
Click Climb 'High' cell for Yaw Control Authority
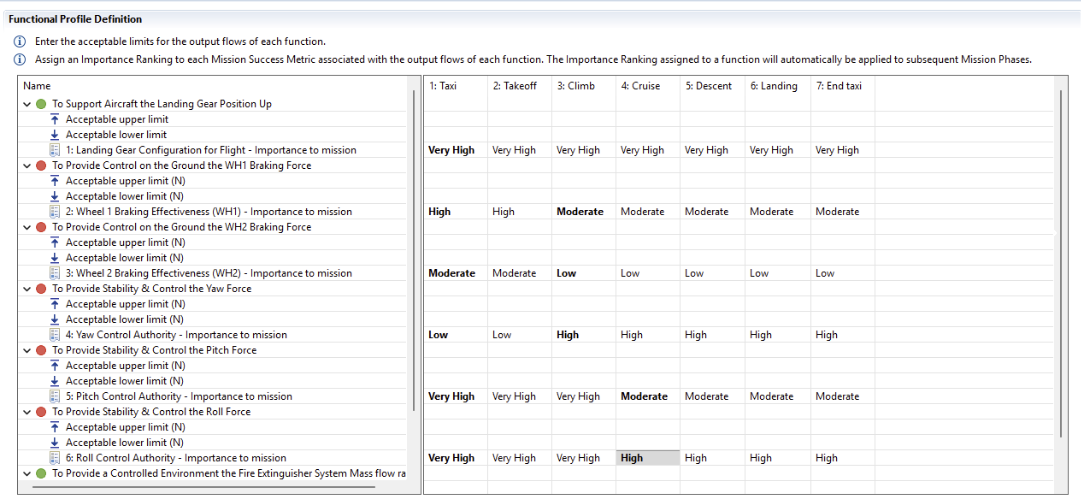(x=583, y=335)
